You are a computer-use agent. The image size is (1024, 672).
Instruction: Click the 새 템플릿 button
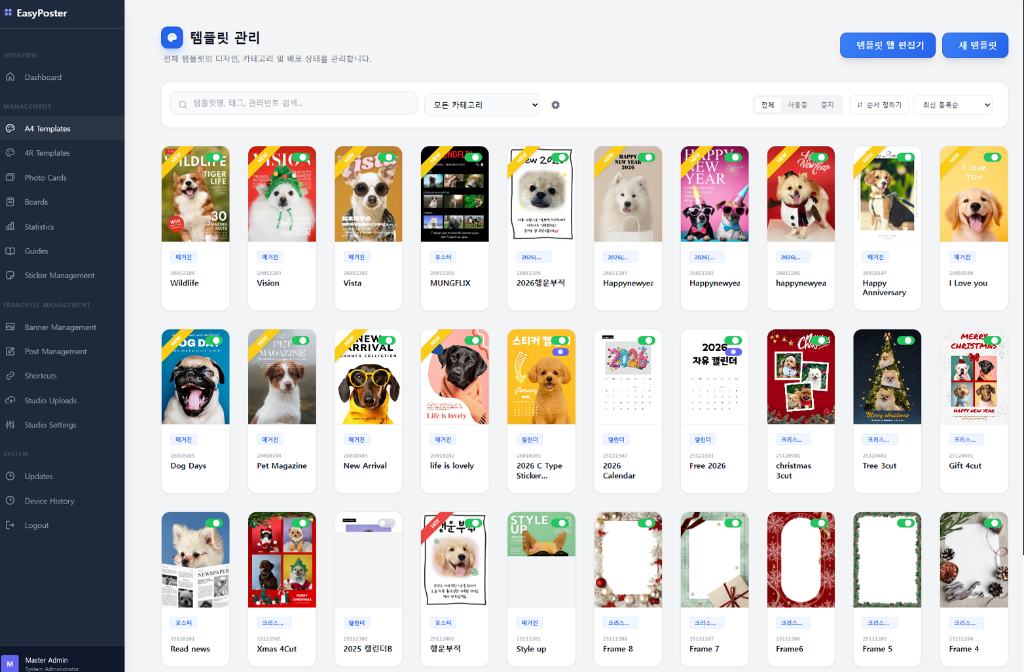click(x=975, y=45)
